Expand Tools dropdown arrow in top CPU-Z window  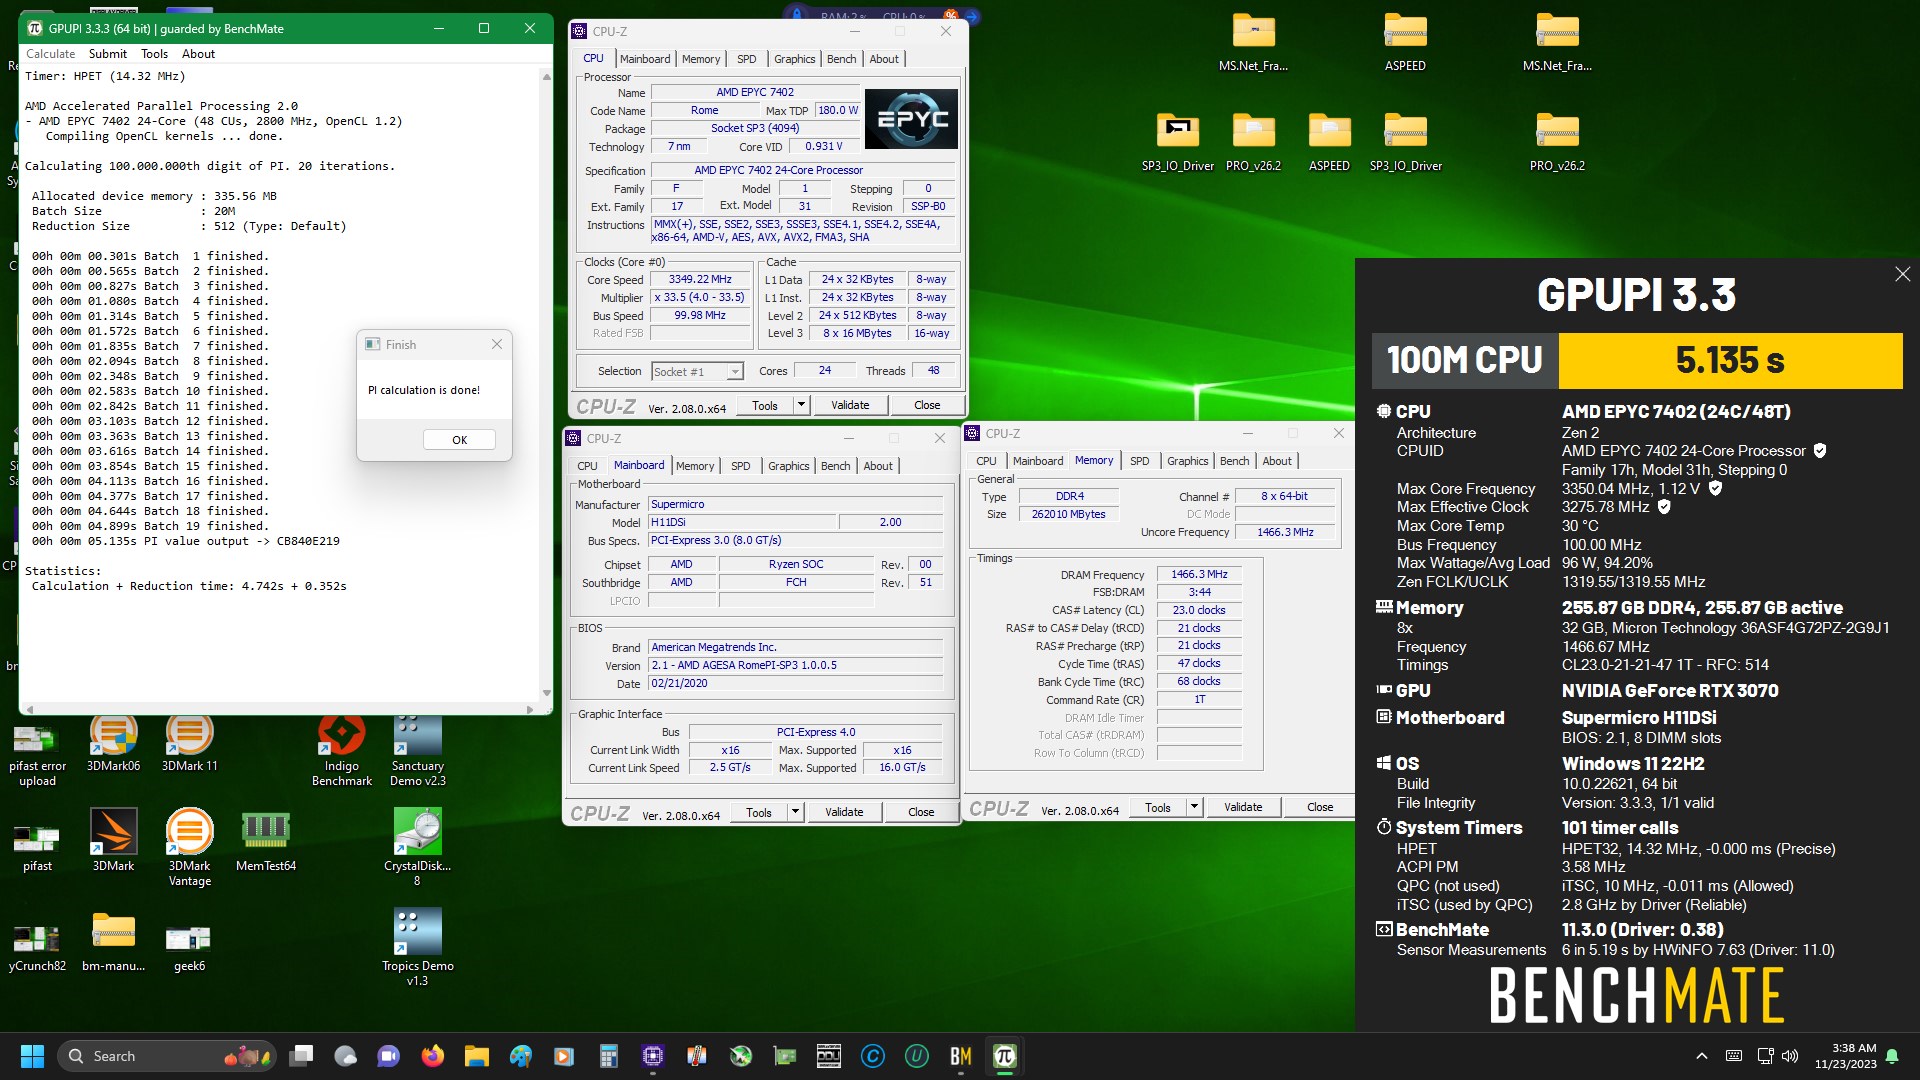(801, 405)
